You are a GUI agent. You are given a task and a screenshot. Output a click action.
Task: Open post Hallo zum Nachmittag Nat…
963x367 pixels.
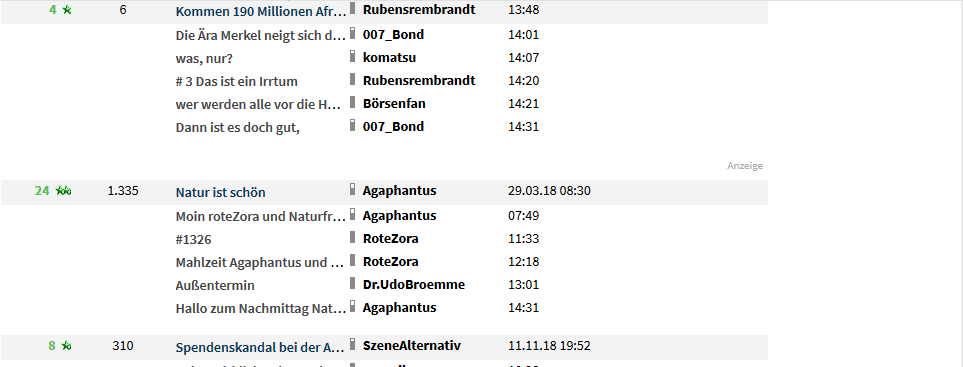[x=260, y=308]
